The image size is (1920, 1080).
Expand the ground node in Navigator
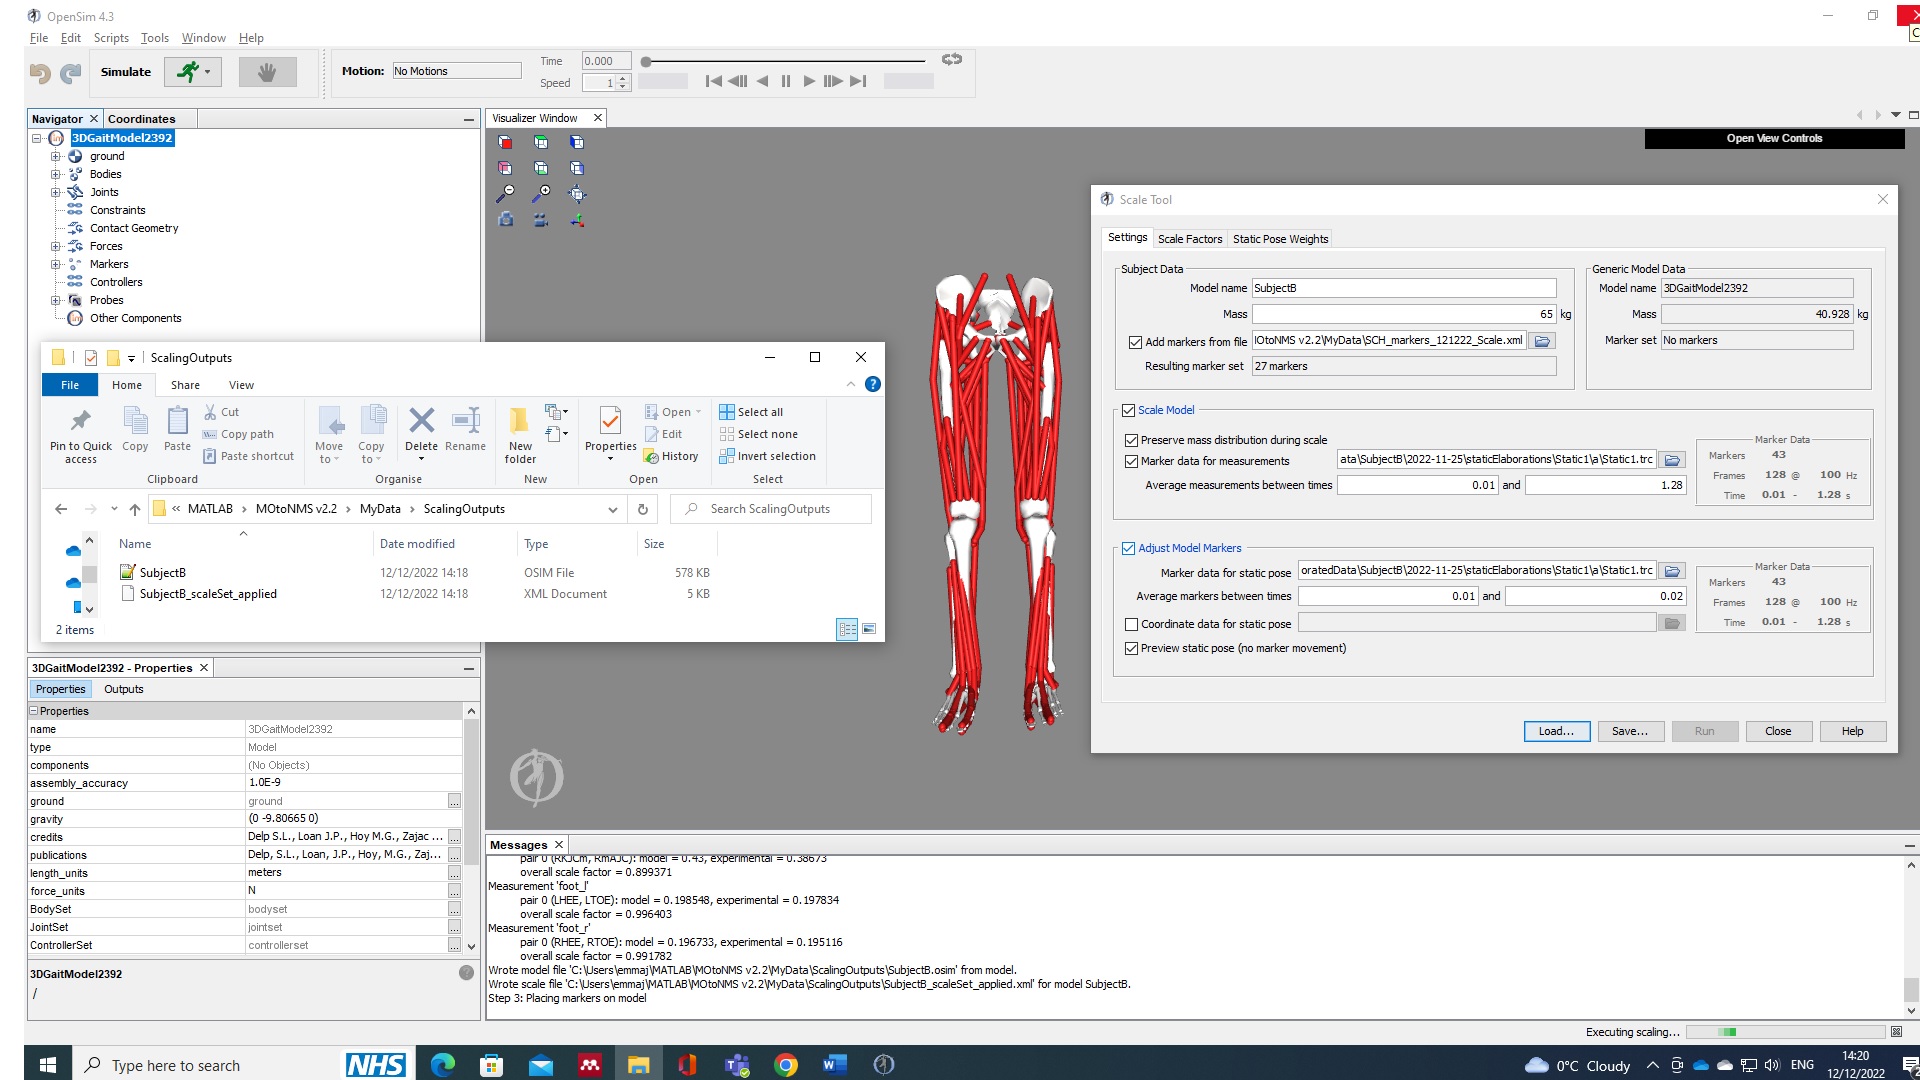[56, 156]
